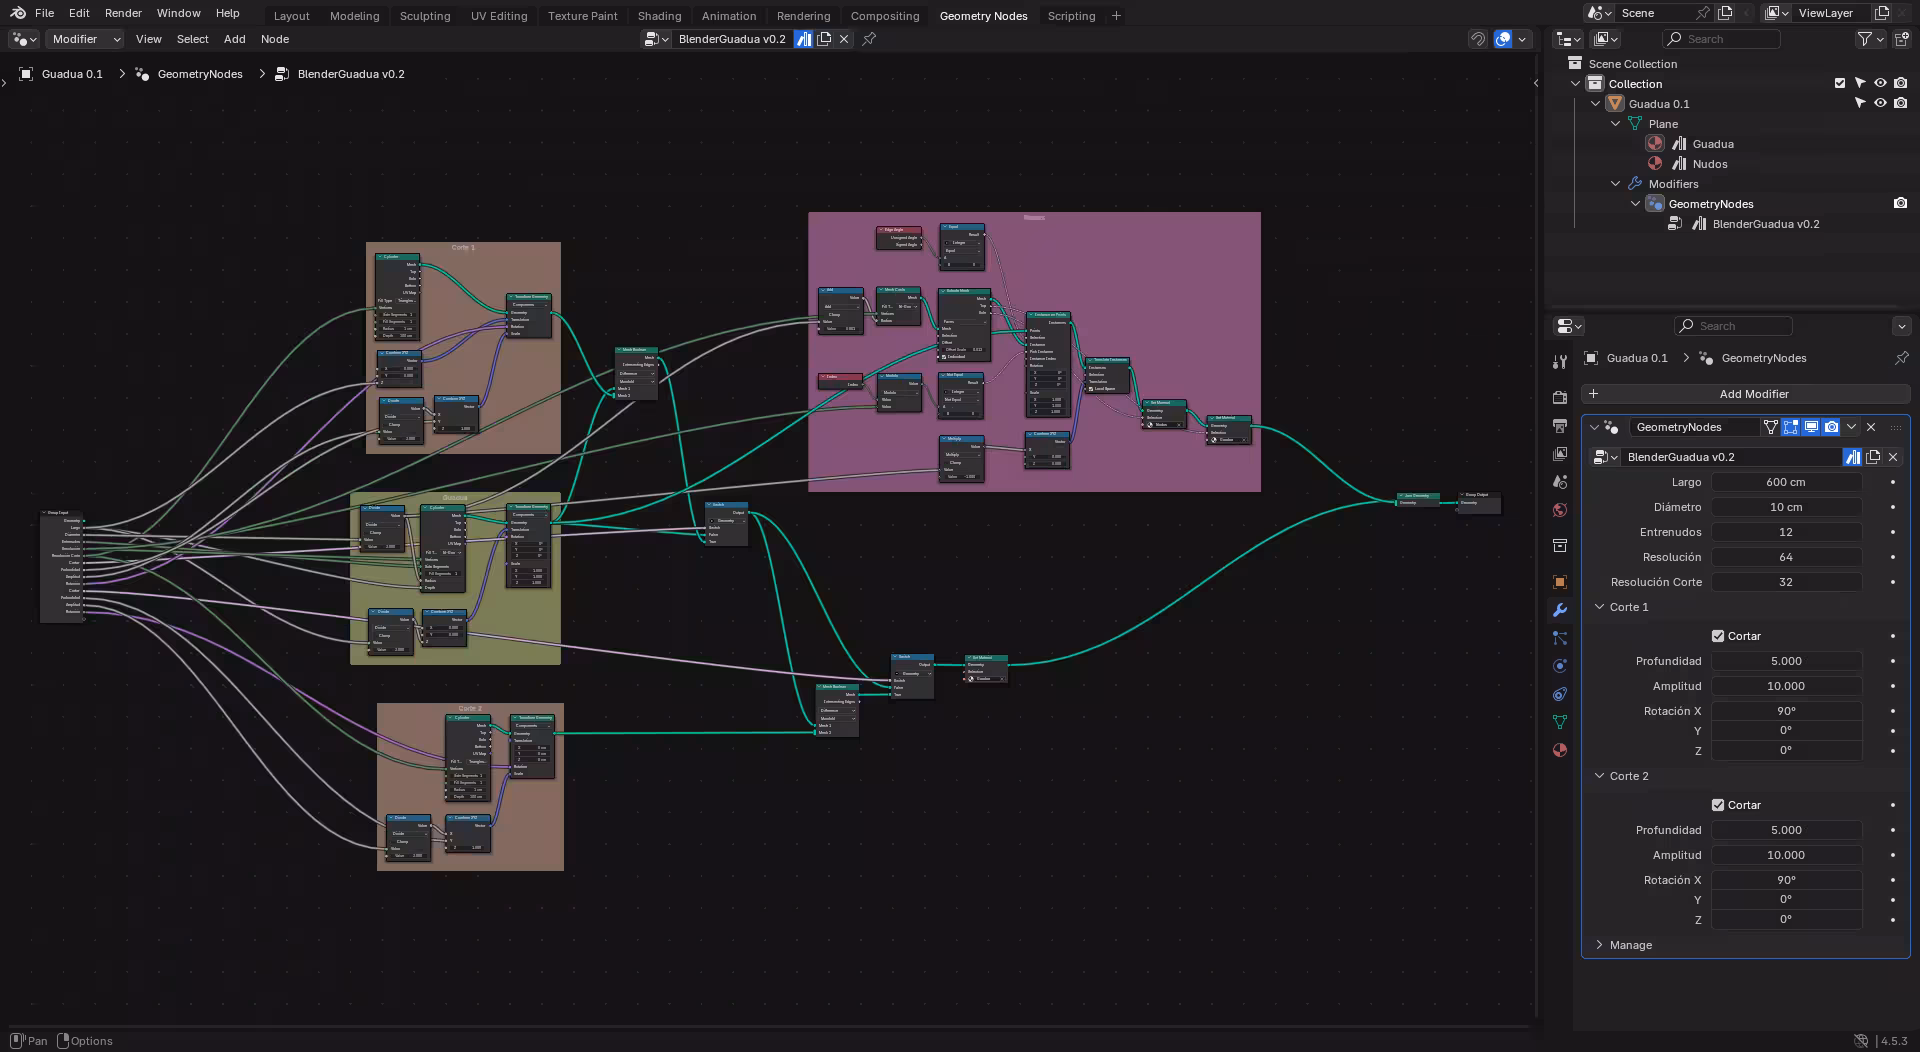Click the Physics properties tab icon

[x=1559, y=666]
